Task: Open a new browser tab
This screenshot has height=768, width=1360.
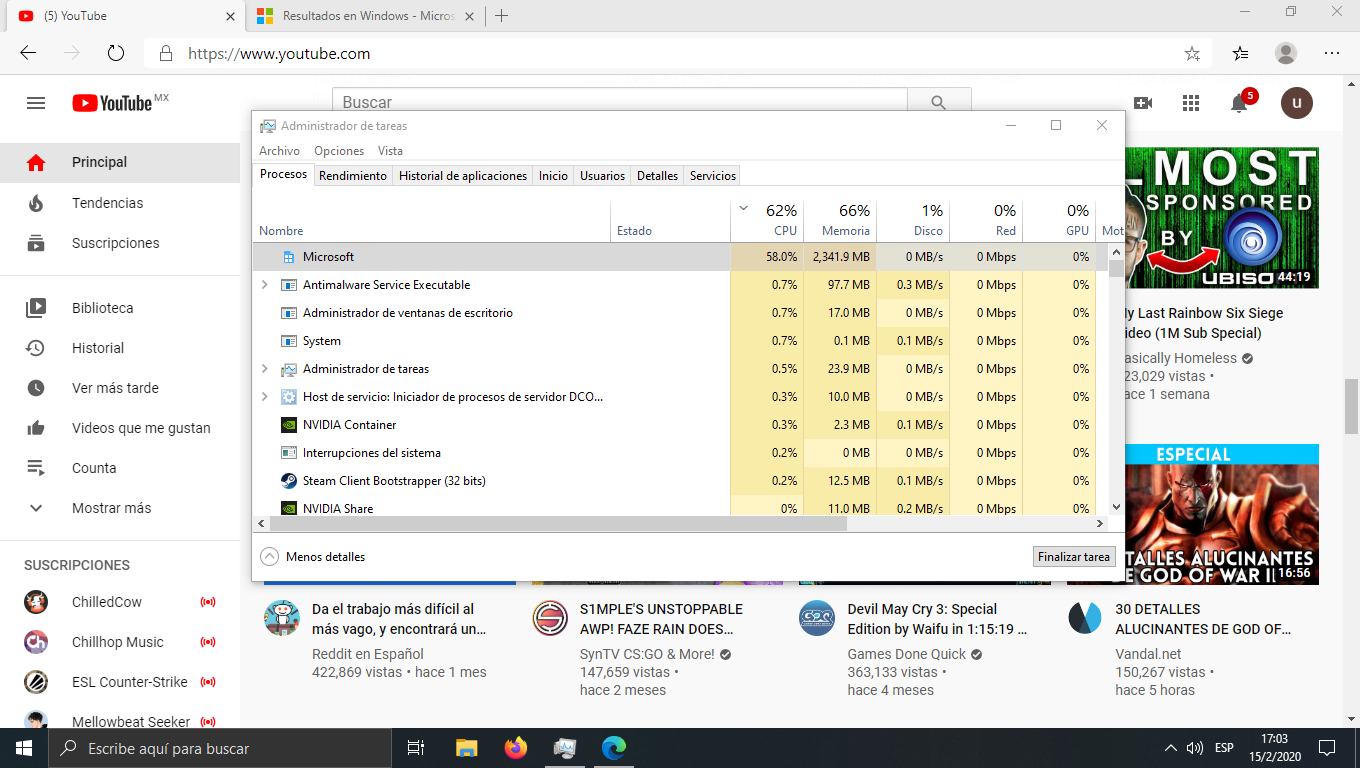Action: [502, 16]
